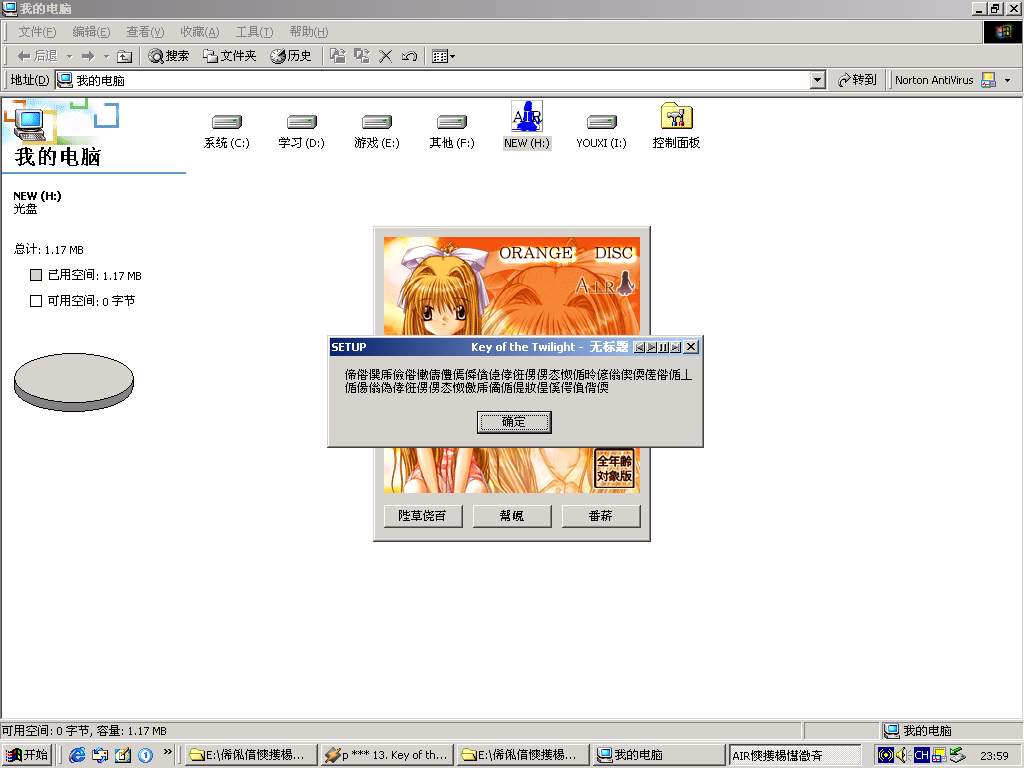Image resolution: width=1024 pixels, height=768 pixels.
Task: Click the disk usage pie chart
Action: click(x=74, y=382)
